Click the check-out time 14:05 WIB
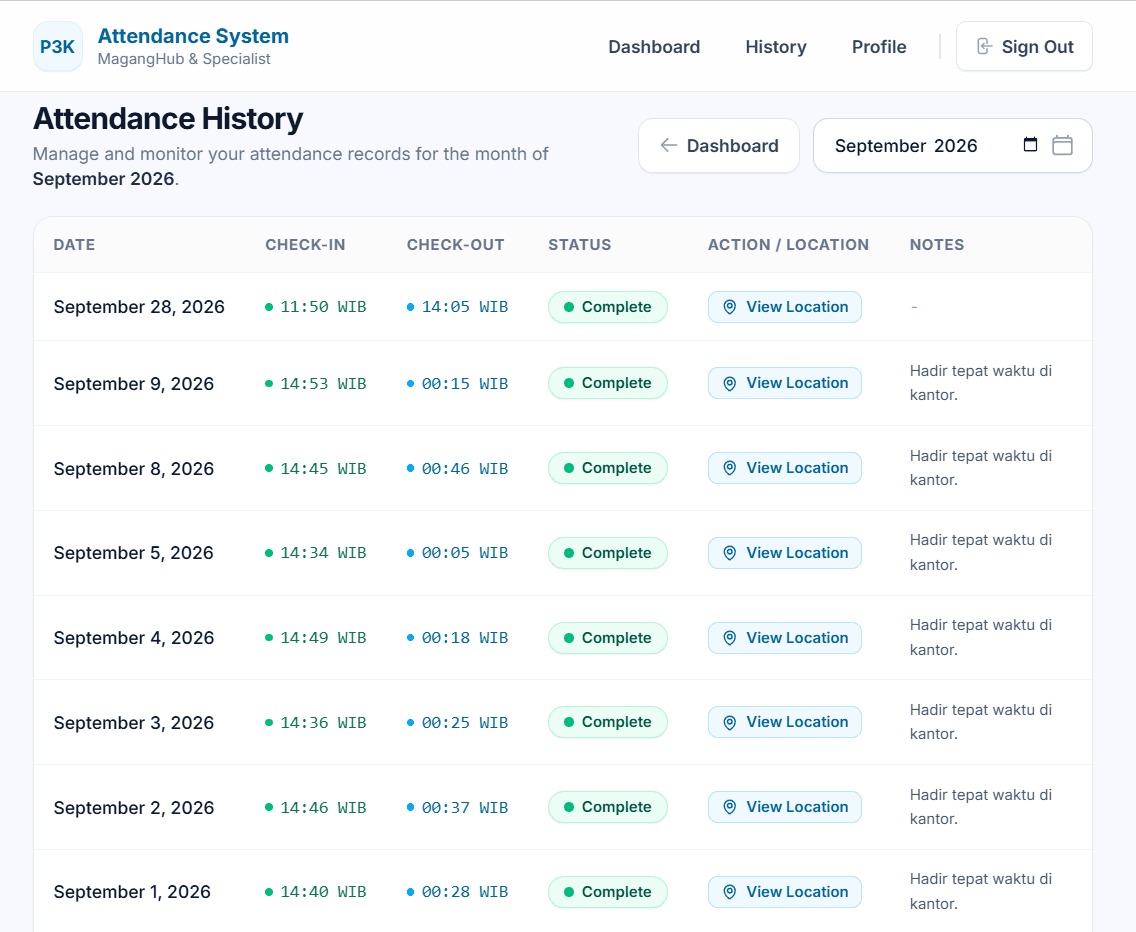 458,307
